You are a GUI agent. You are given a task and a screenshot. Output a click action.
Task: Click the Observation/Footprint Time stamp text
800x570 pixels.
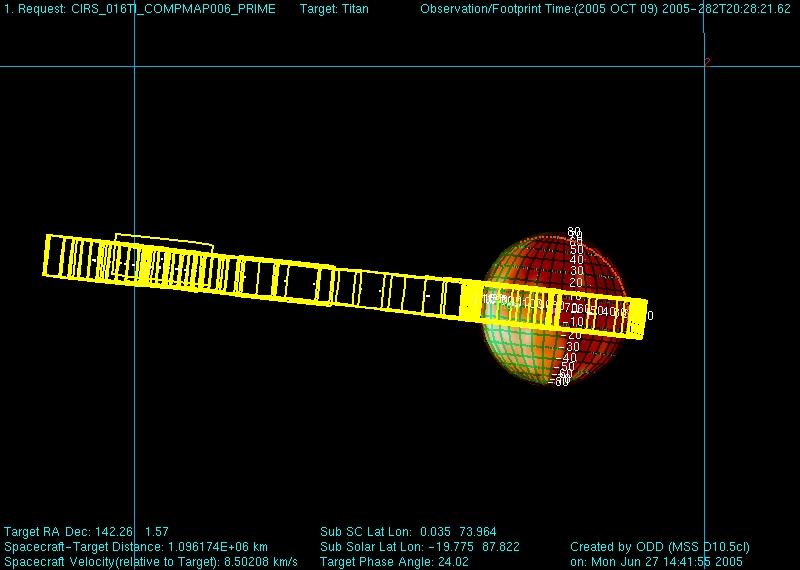[x=605, y=9]
